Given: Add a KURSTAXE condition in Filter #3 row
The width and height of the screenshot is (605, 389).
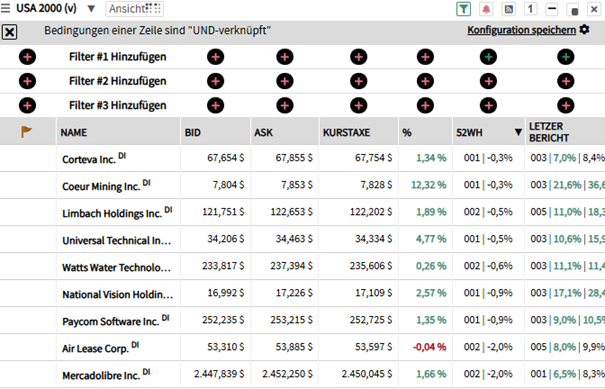Looking at the screenshot, I should pos(358,105).
